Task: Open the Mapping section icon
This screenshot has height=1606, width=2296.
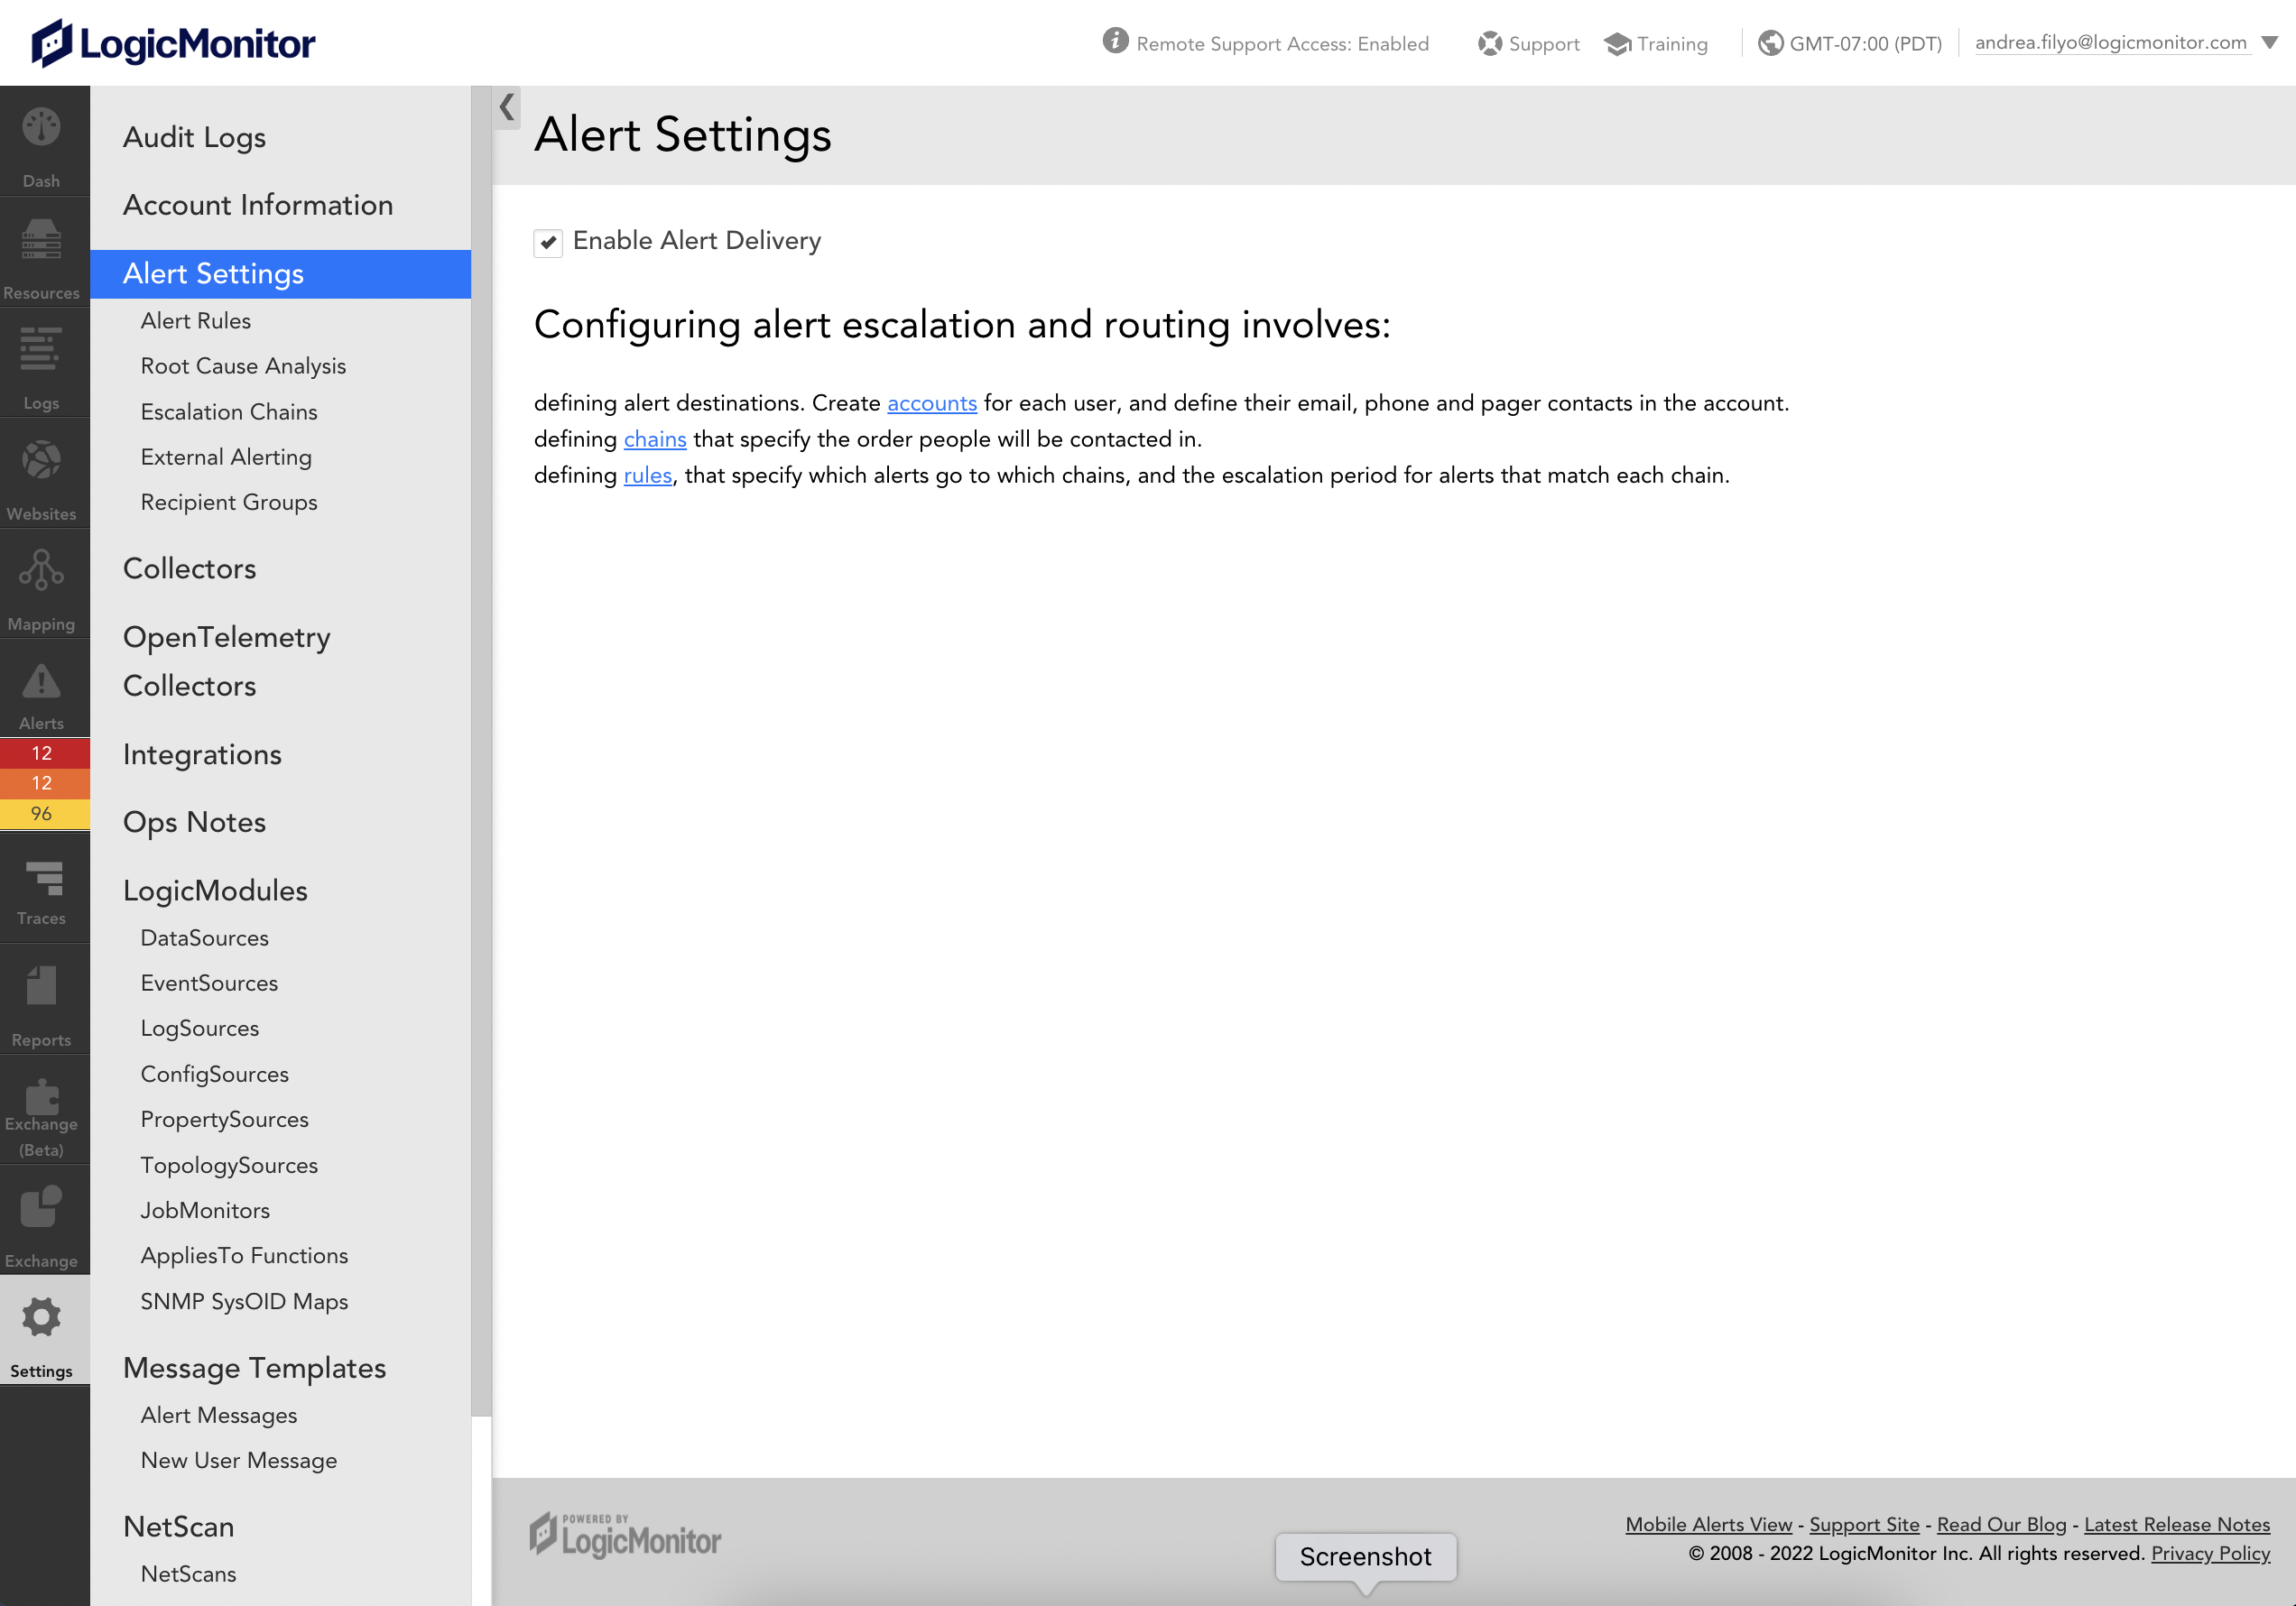Action: point(41,570)
